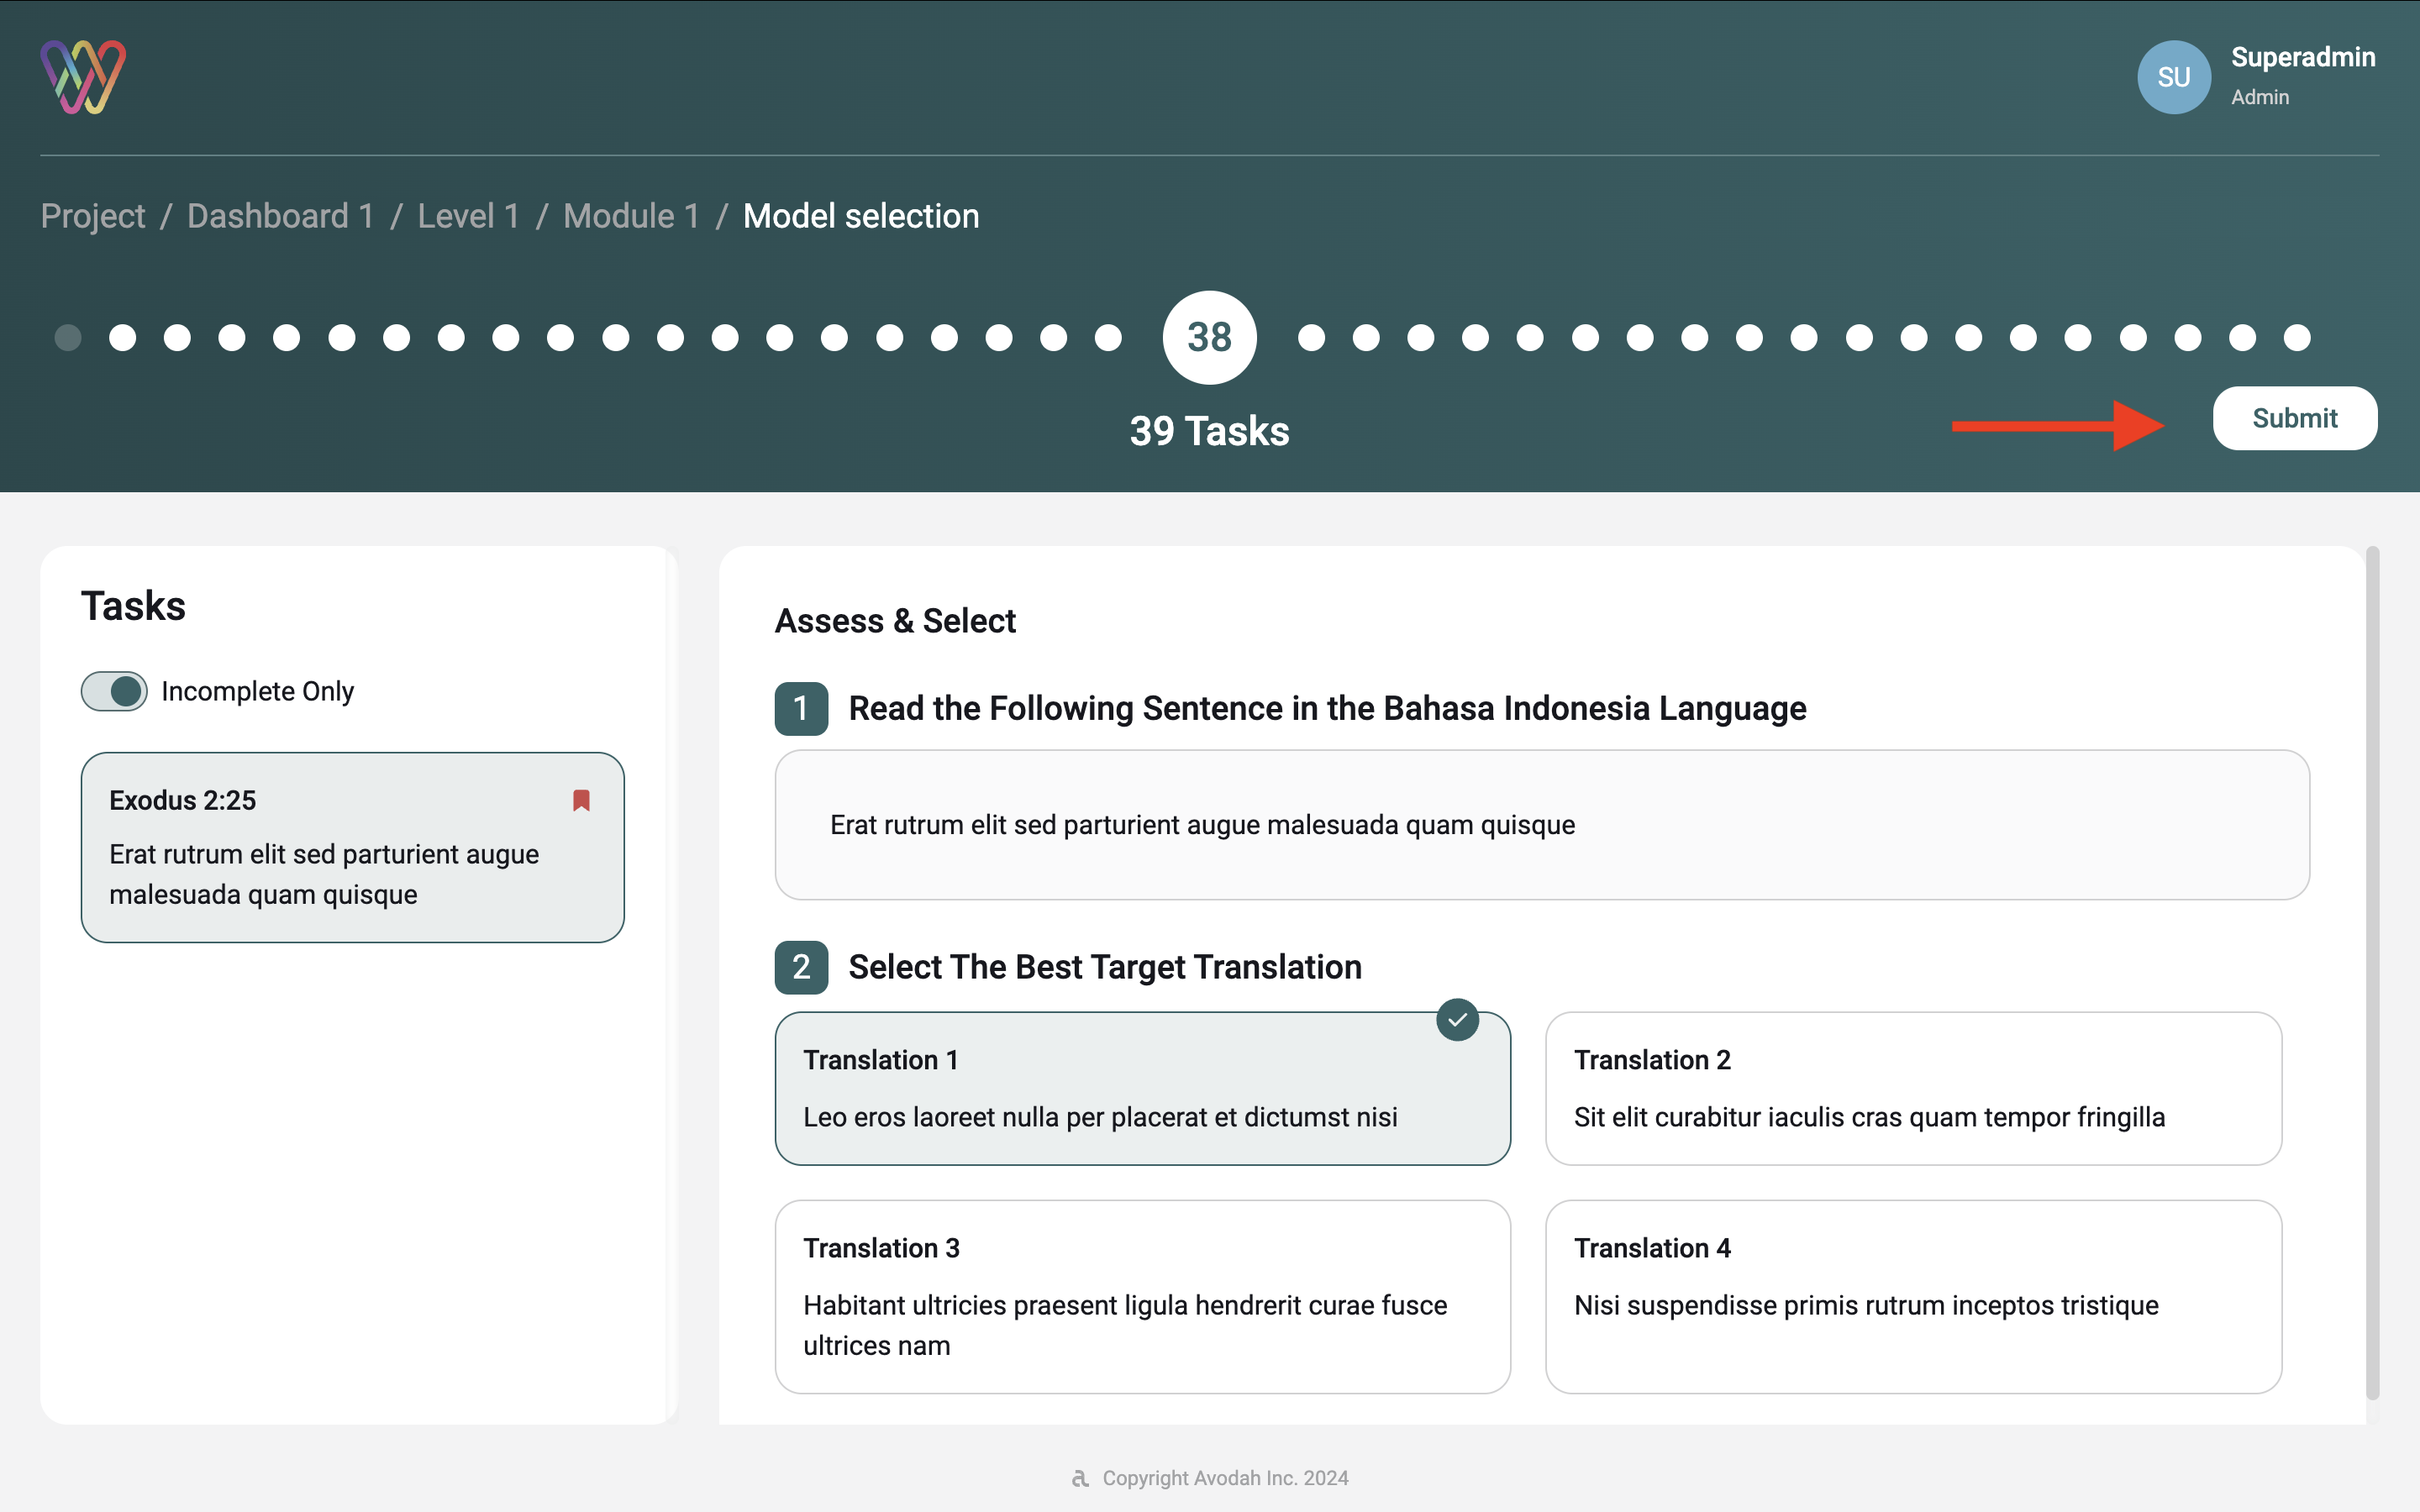Click the colorful W app logo
Viewport: 2420px width, 1512px height.
[x=83, y=77]
